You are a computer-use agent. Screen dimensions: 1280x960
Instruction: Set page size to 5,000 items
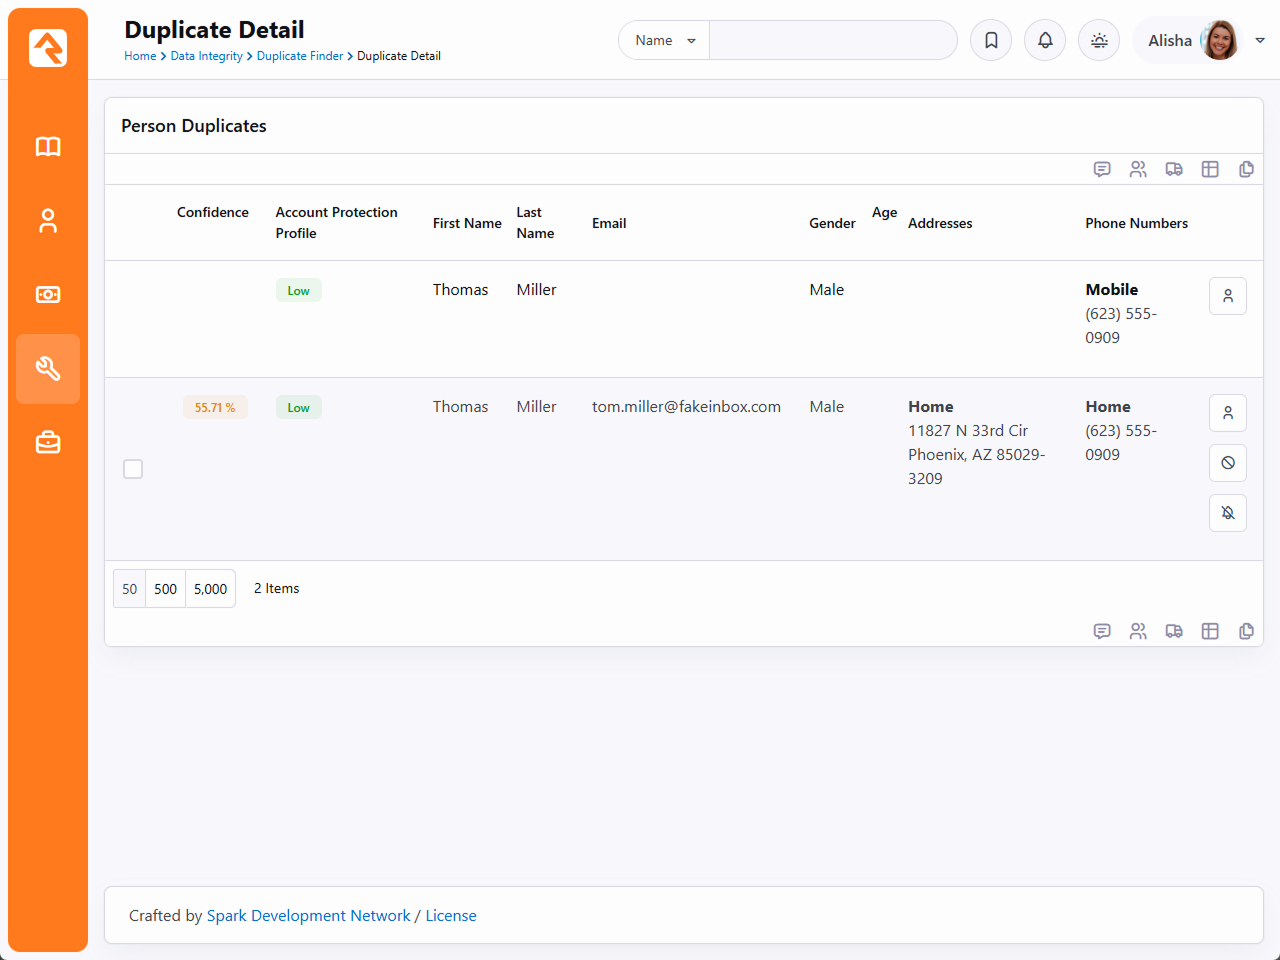point(210,589)
